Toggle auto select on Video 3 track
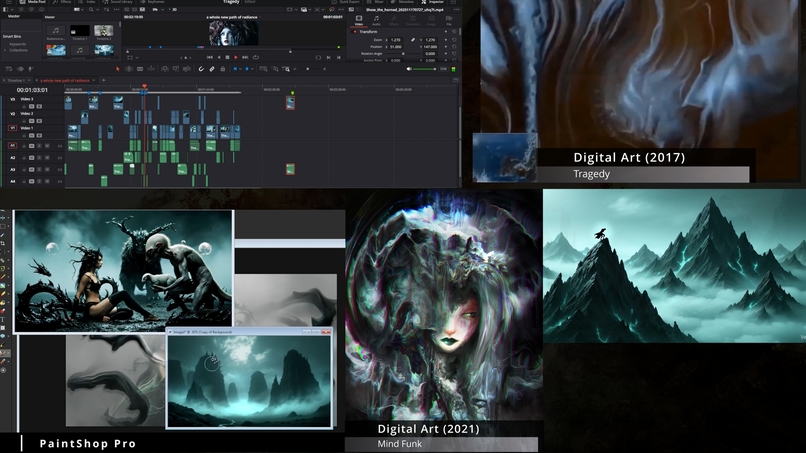The image size is (806, 453). coord(31,106)
